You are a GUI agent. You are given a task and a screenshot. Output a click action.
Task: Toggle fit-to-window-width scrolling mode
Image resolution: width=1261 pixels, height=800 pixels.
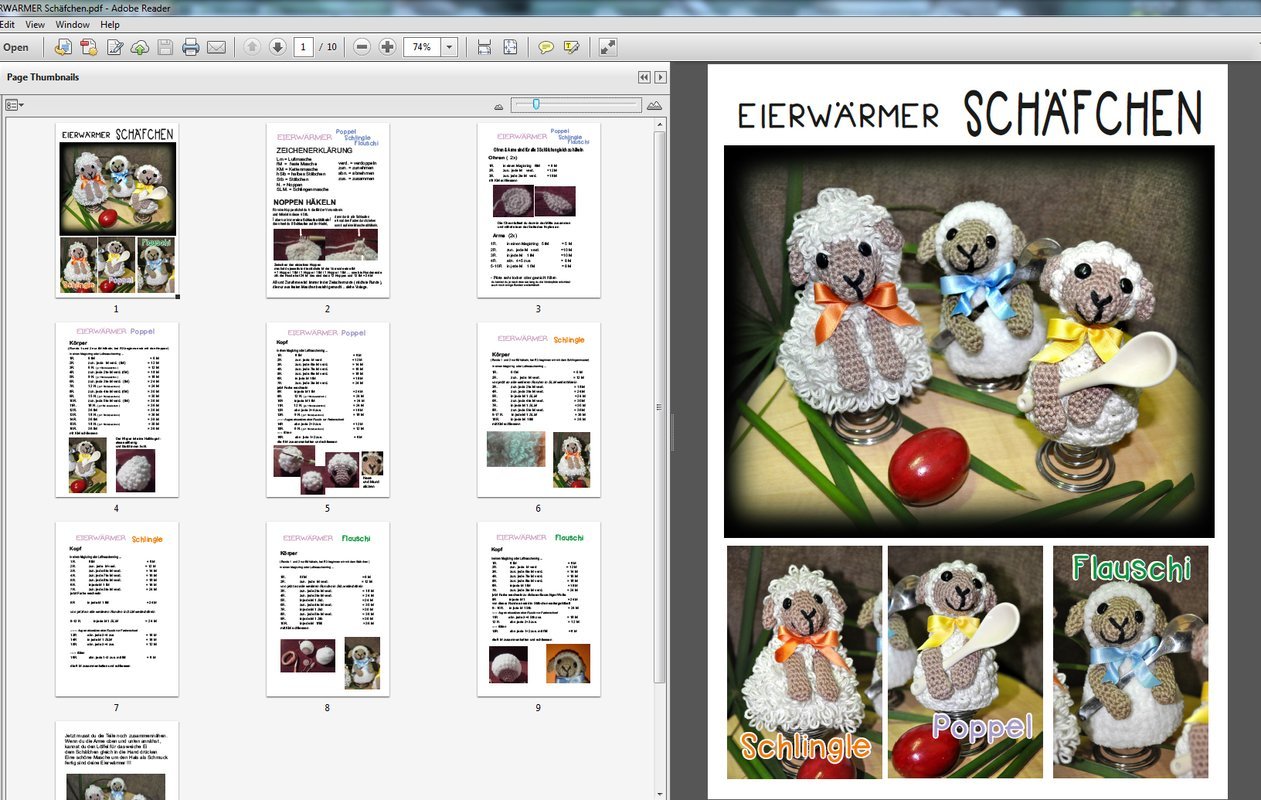(x=484, y=47)
